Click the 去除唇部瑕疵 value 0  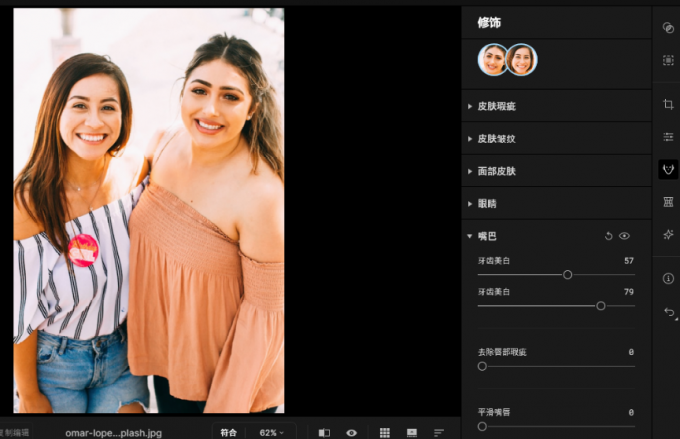point(631,352)
